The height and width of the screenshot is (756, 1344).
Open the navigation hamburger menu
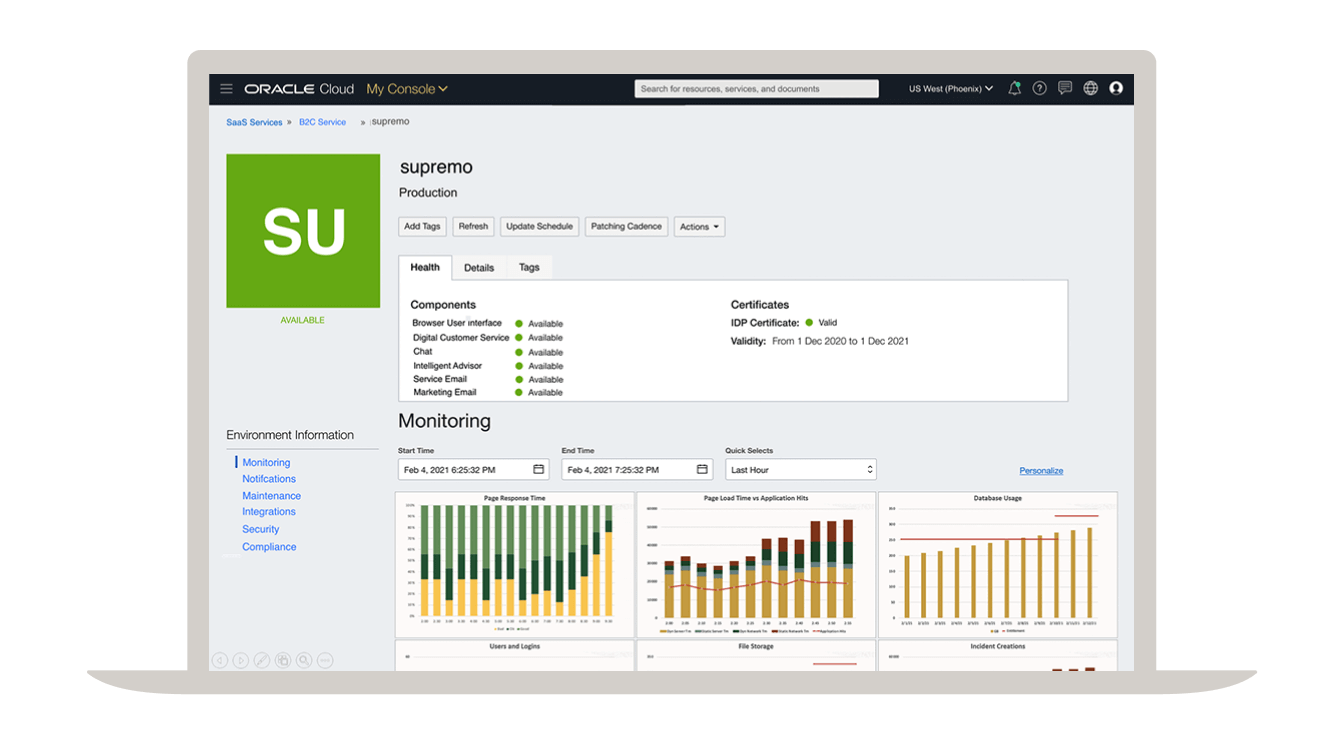227,88
